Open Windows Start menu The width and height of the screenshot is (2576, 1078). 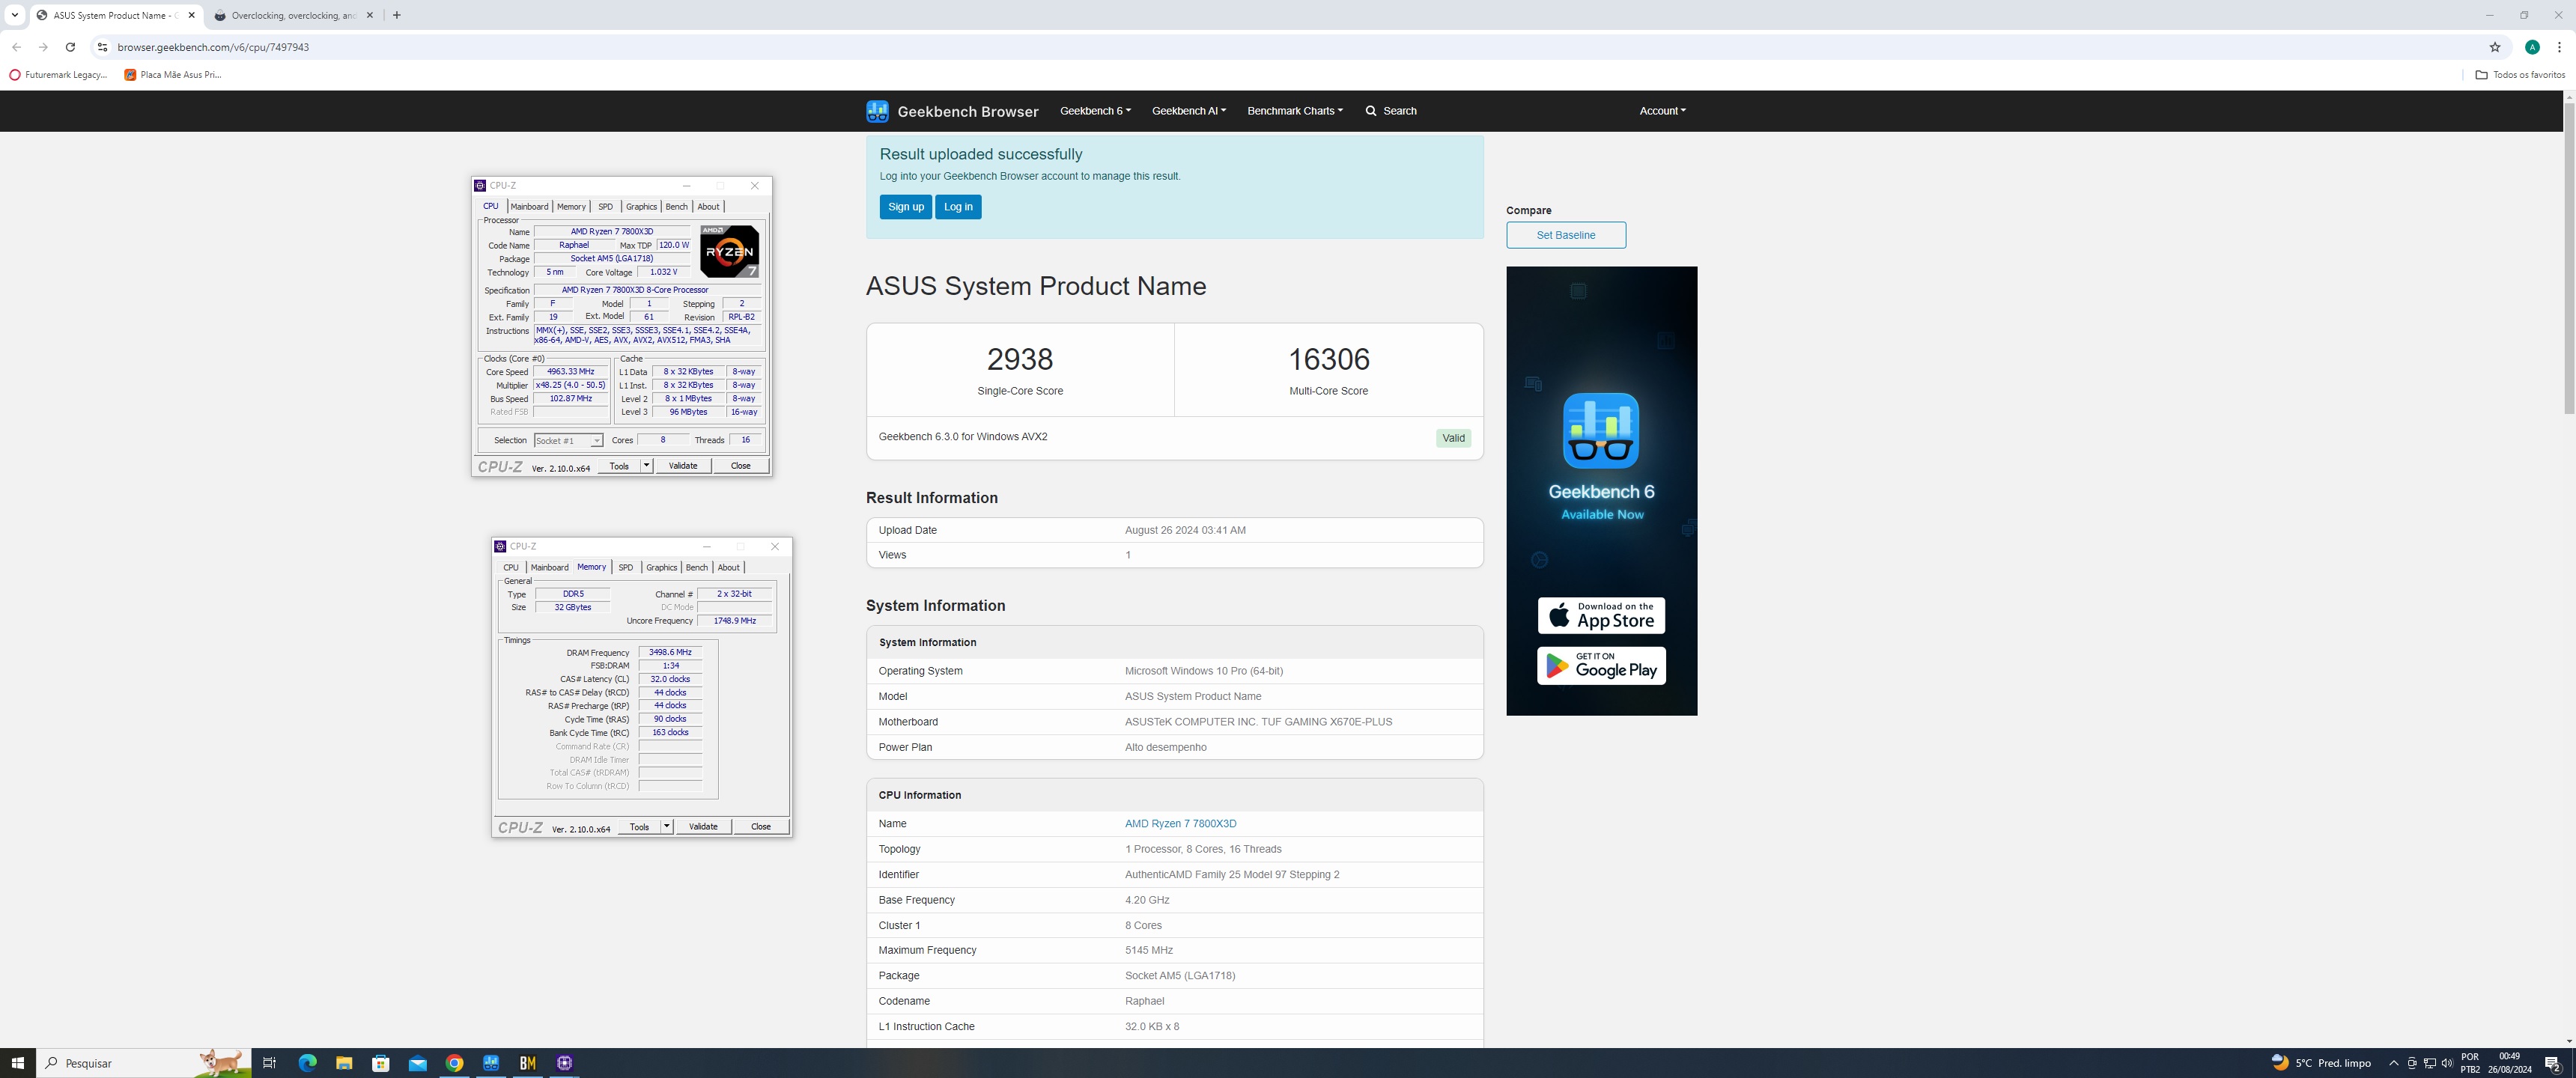[17, 1063]
